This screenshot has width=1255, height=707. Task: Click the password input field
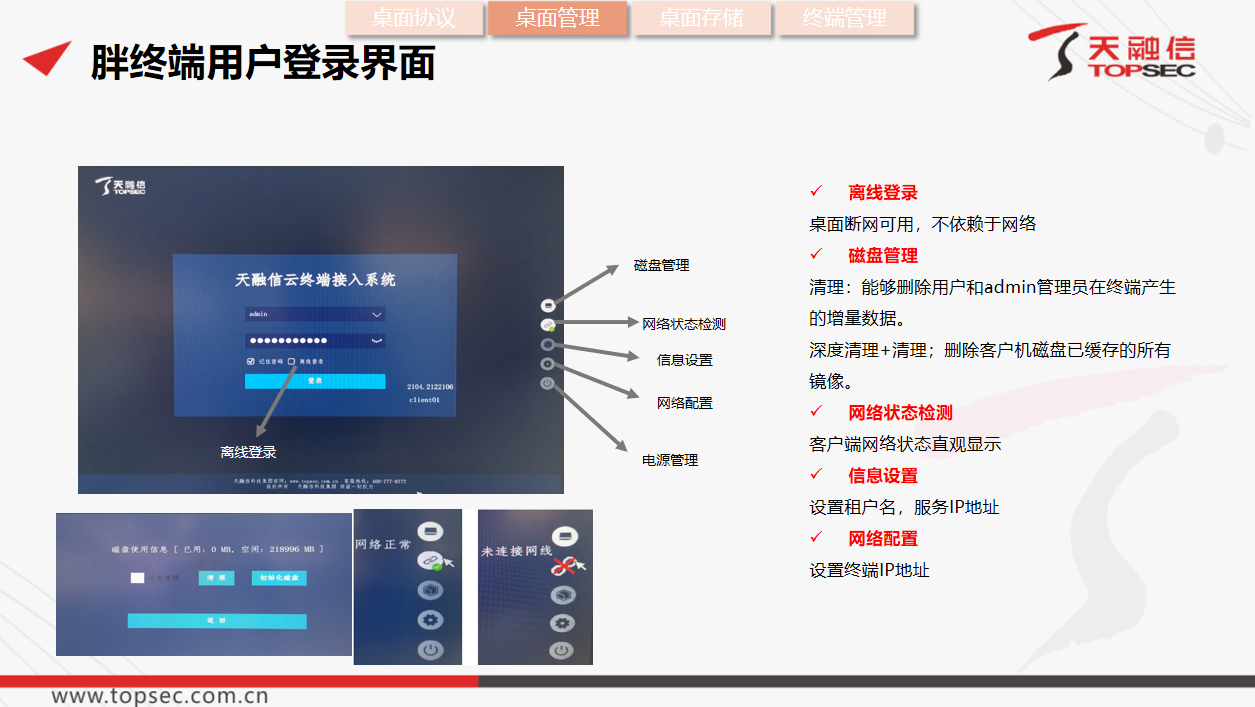coord(315,340)
